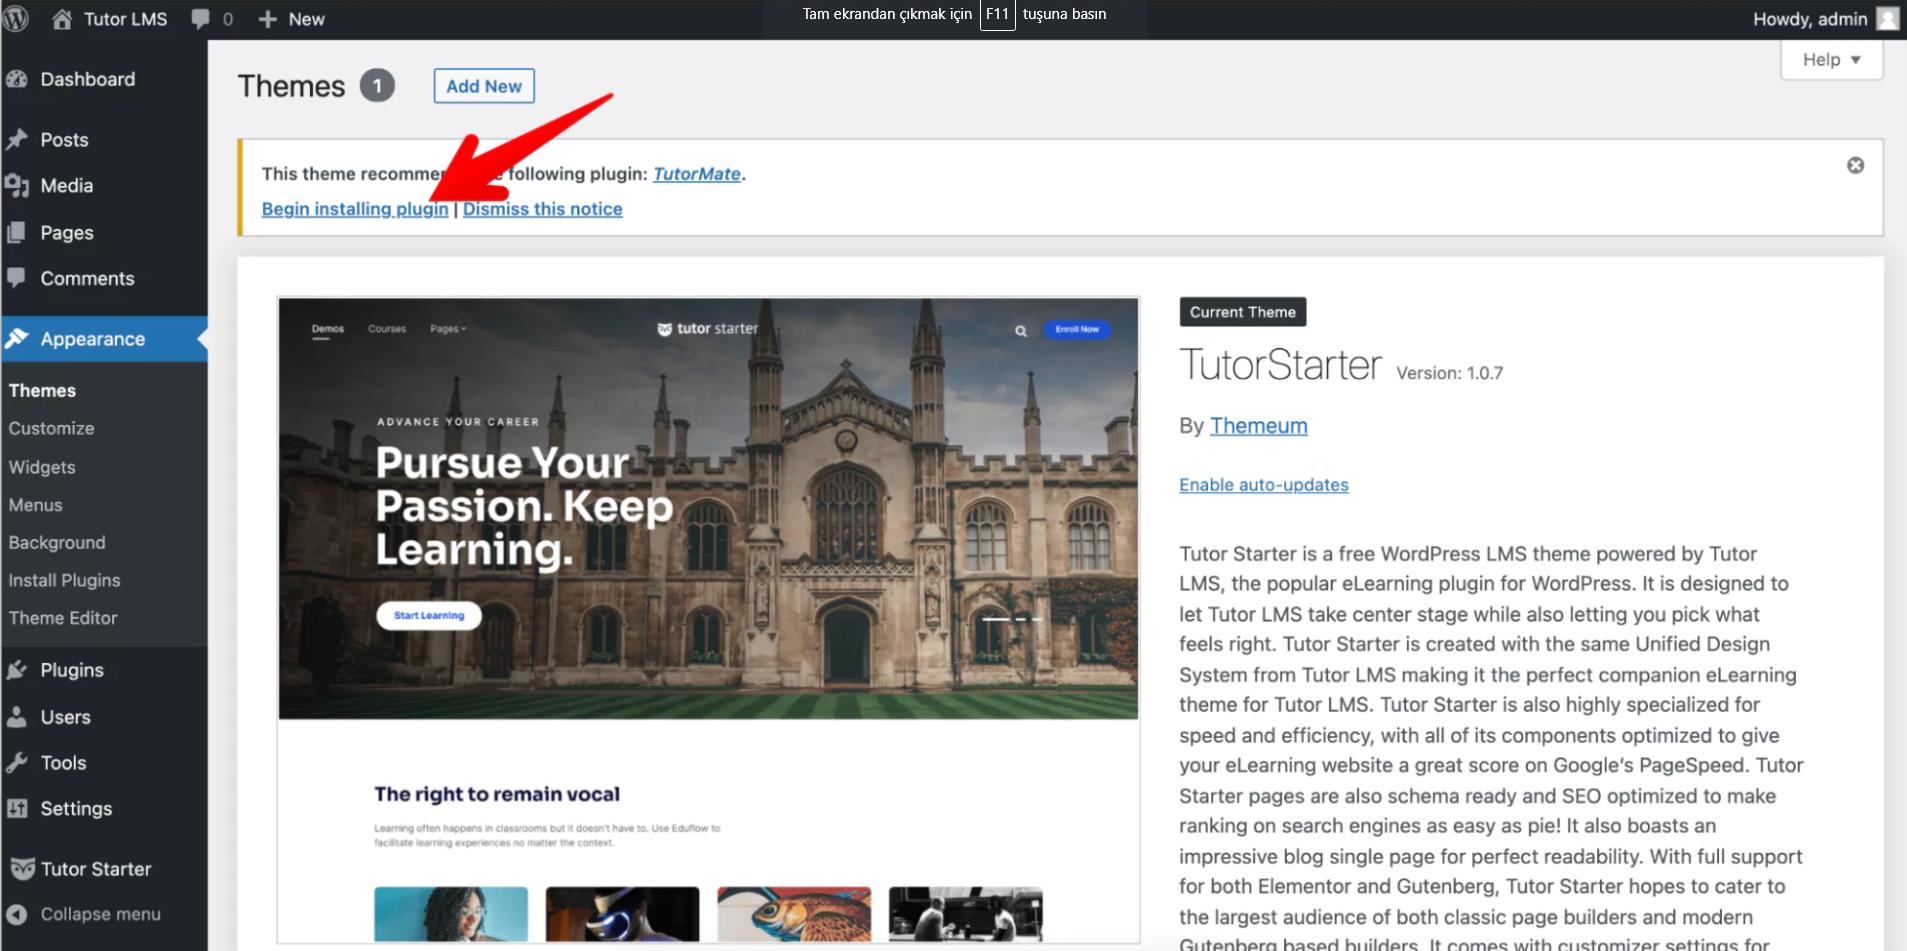Open the Menus submenu item

pos(35,505)
